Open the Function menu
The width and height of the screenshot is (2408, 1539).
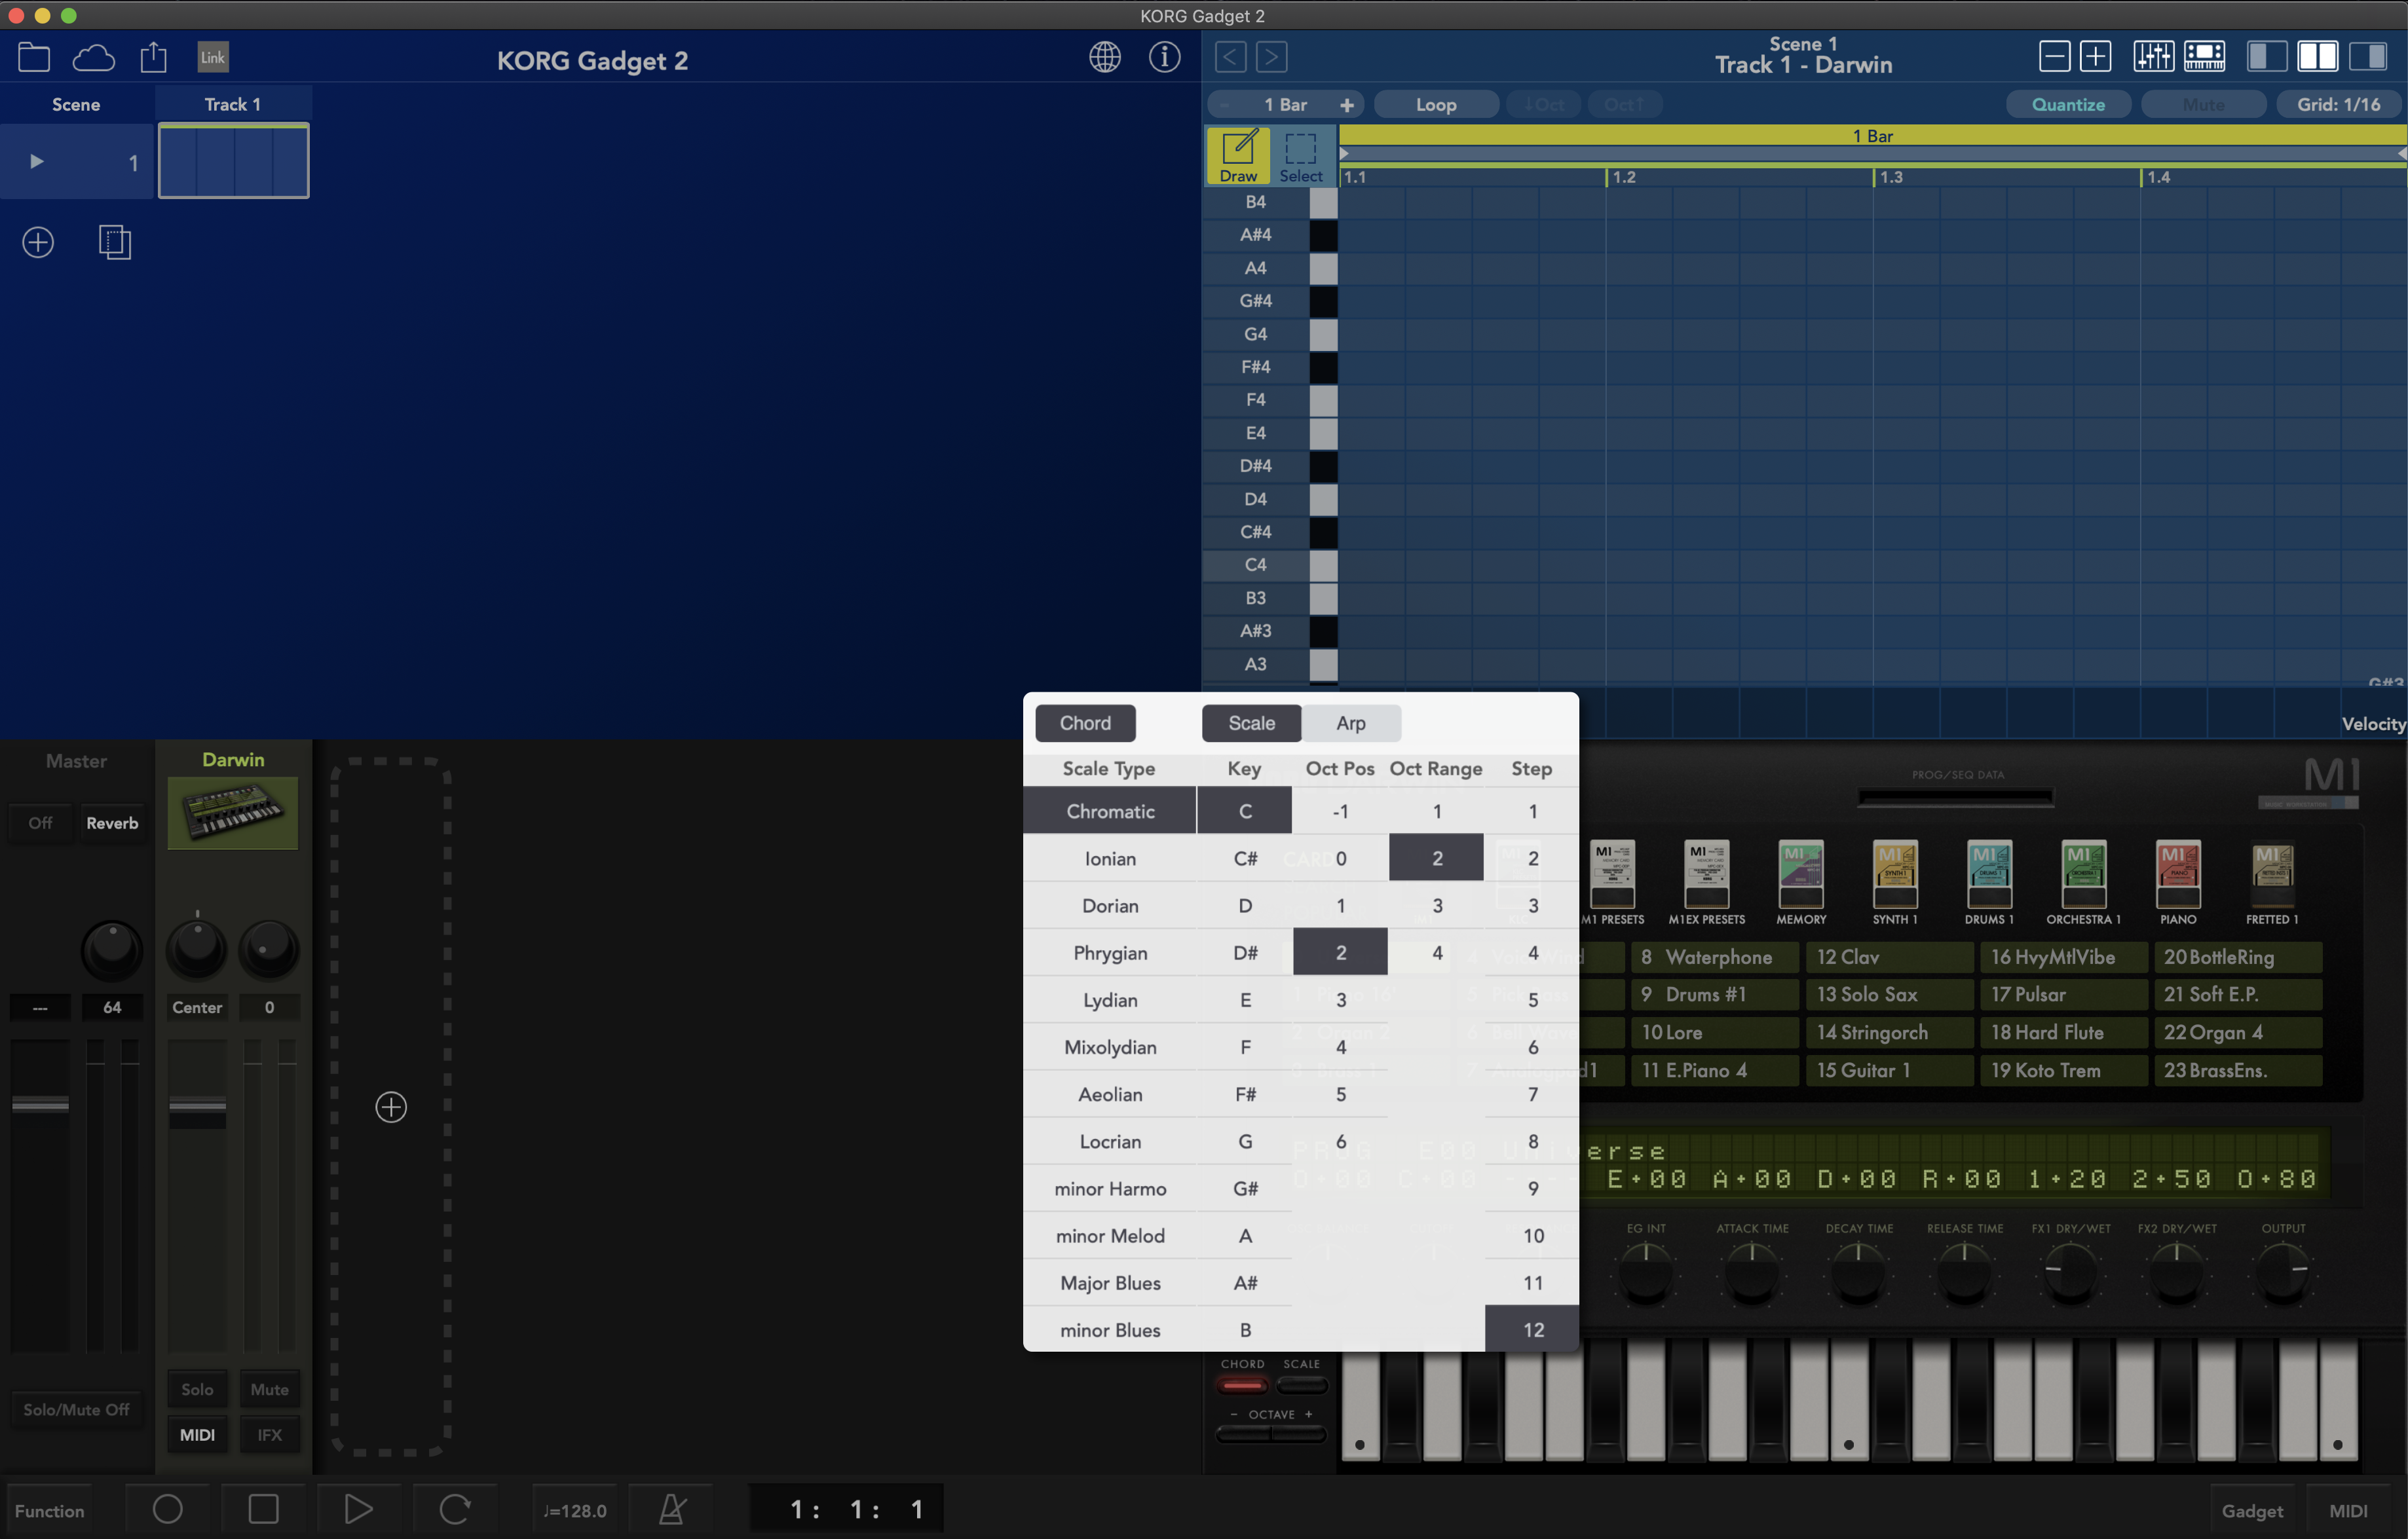pyautogui.click(x=49, y=1510)
